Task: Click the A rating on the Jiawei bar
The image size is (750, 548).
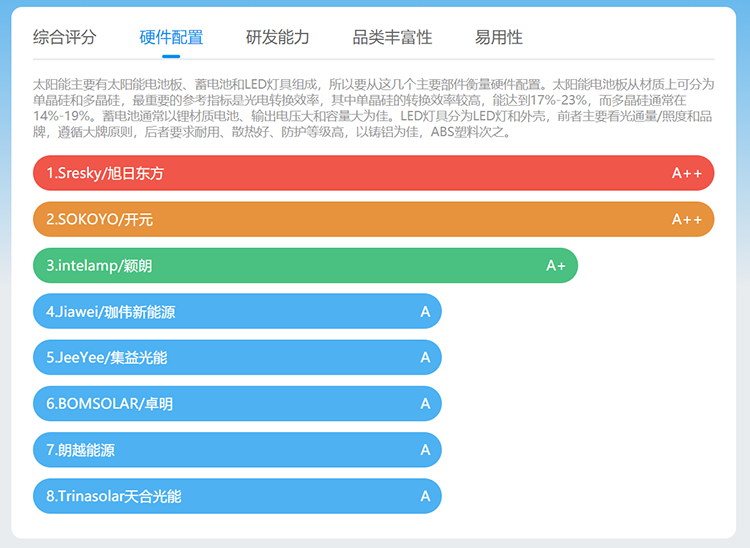Action: click(425, 312)
